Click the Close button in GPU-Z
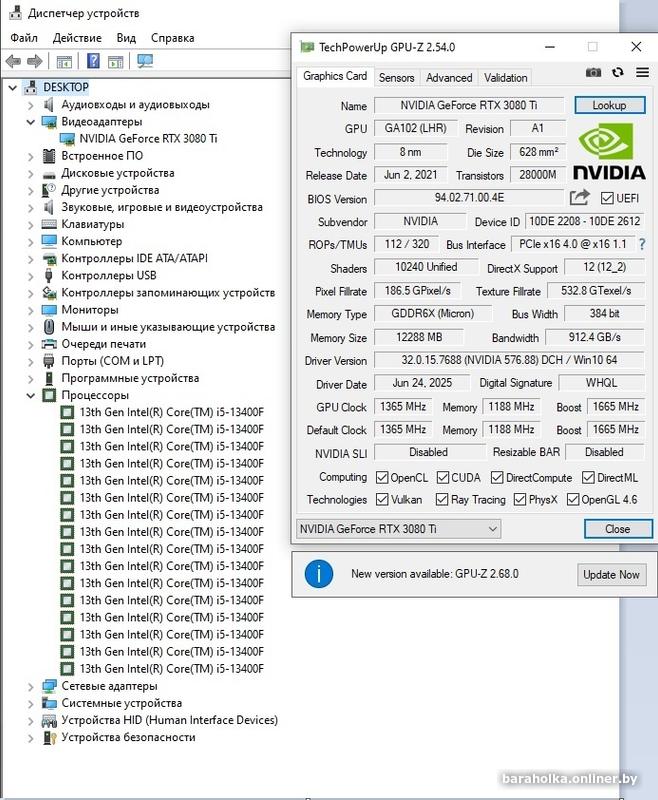The image size is (658, 800). tap(618, 529)
